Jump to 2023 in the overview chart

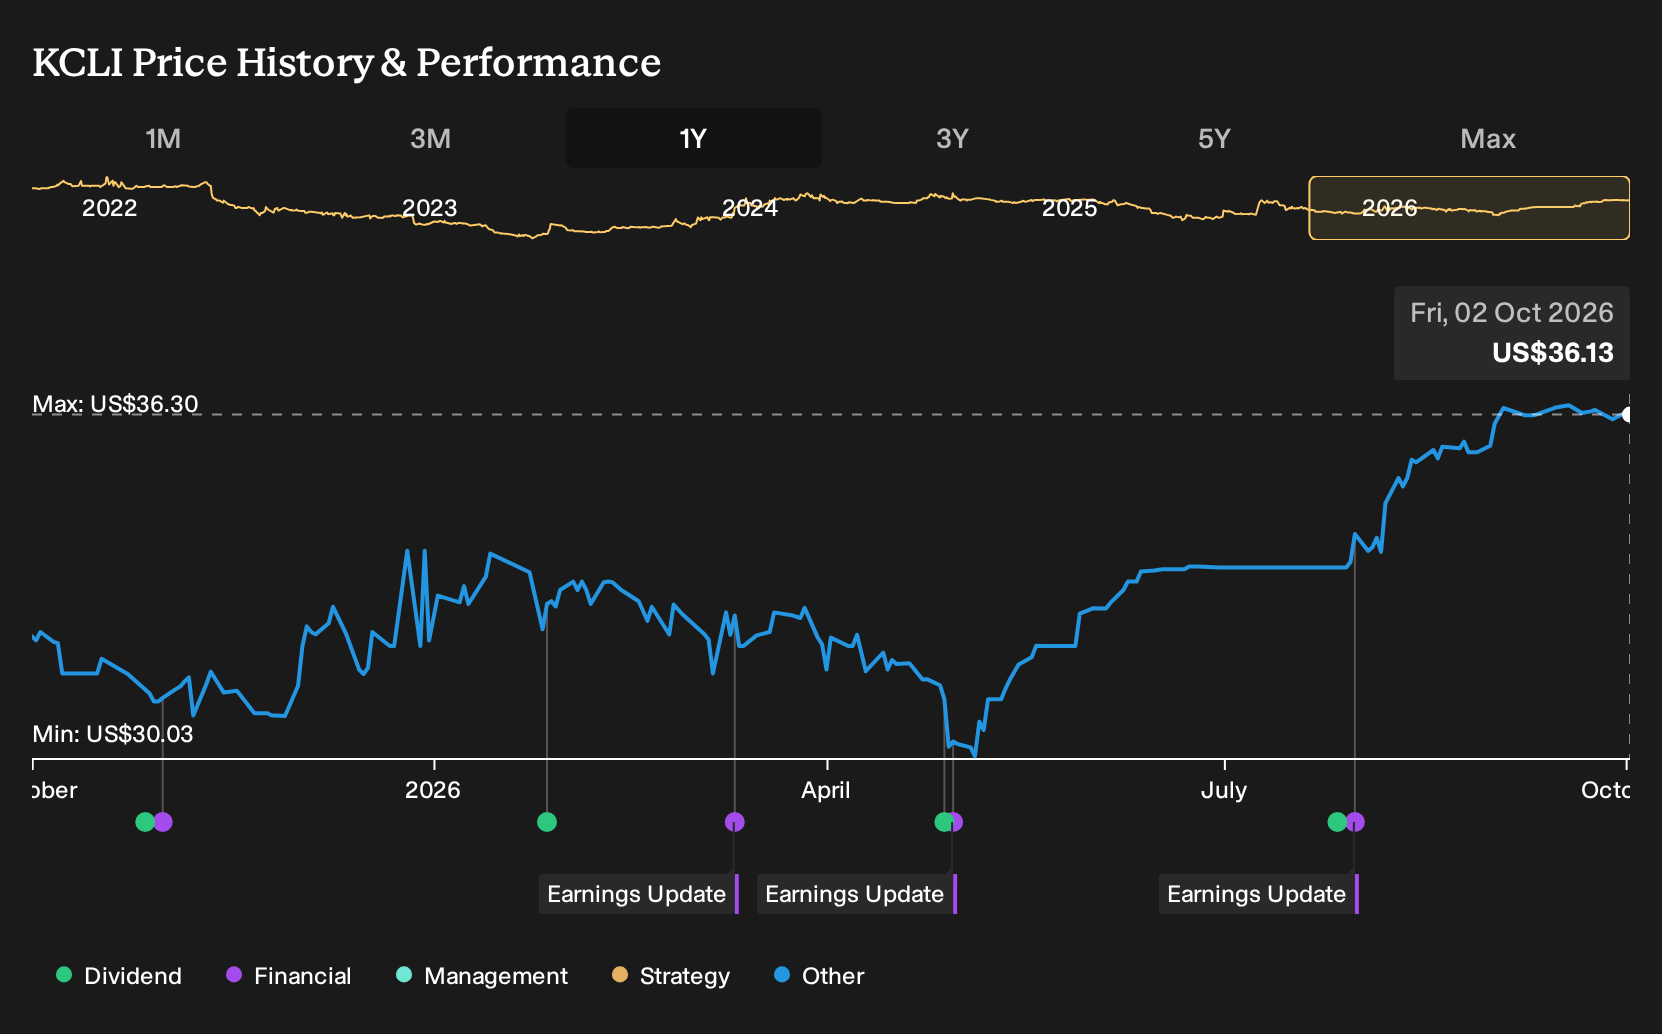tap(429, 208)
